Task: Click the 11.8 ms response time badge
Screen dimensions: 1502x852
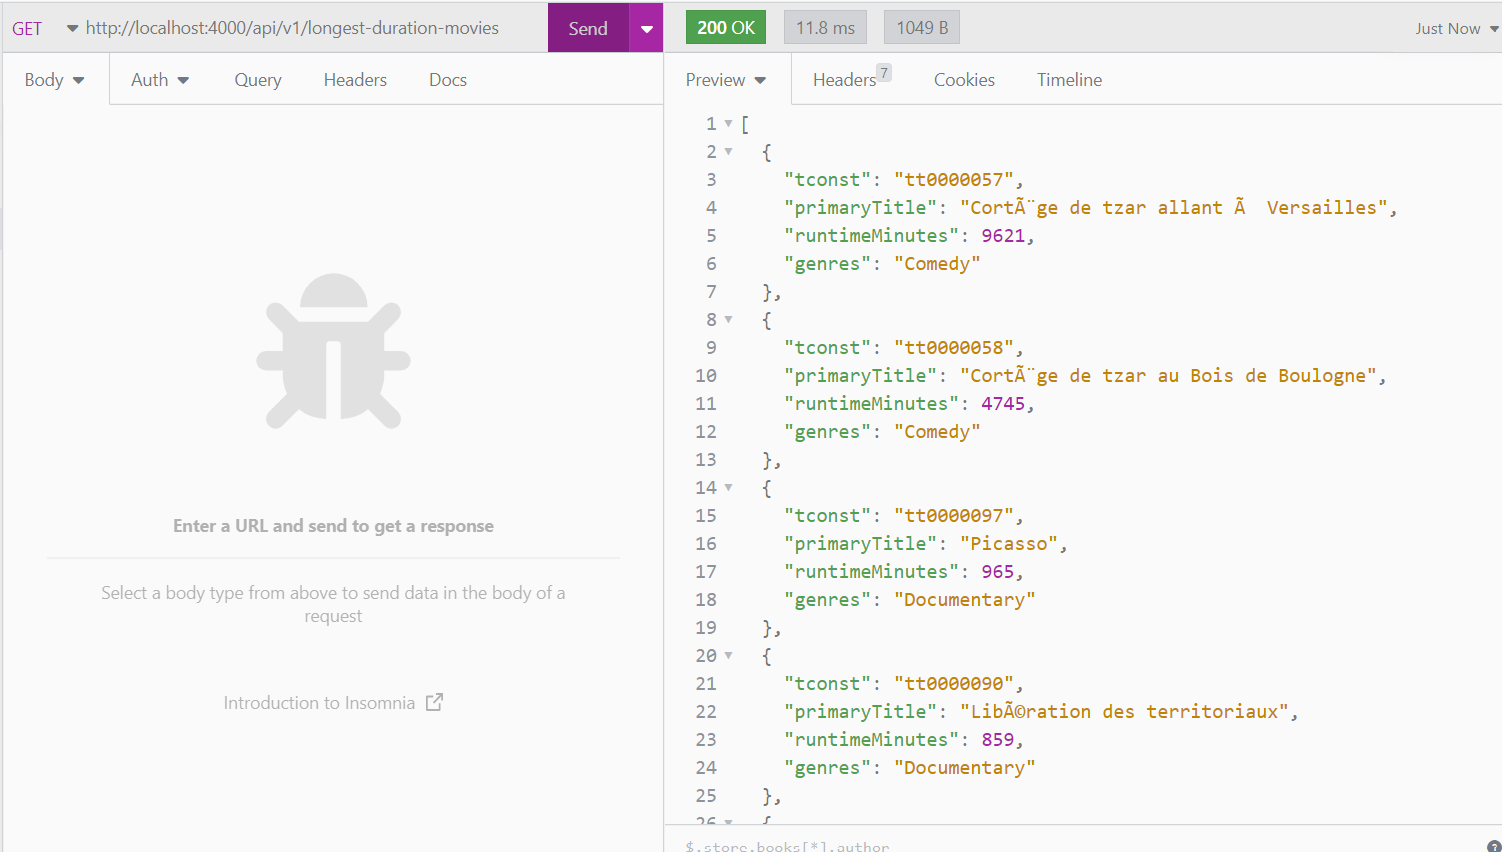Action: (x=824, y=27)
